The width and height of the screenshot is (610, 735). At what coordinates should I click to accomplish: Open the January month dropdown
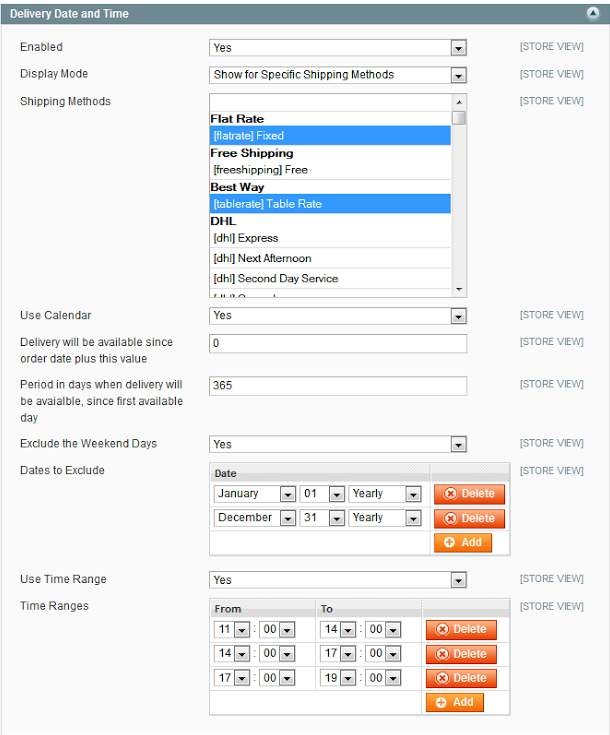pos(254,494)
